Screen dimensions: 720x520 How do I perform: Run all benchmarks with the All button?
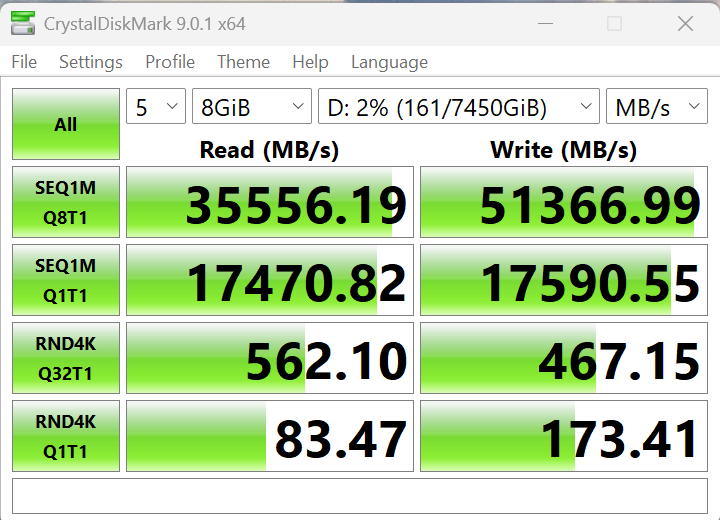tap(66, 124)
